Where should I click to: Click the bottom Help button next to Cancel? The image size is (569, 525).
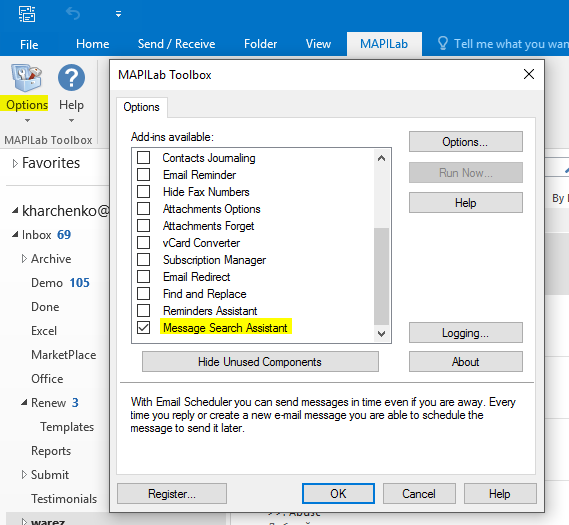click(500, 493)
